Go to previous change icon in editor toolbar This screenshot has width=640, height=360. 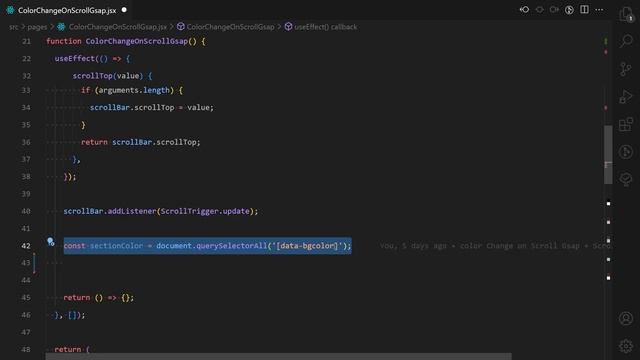point(524,9)
